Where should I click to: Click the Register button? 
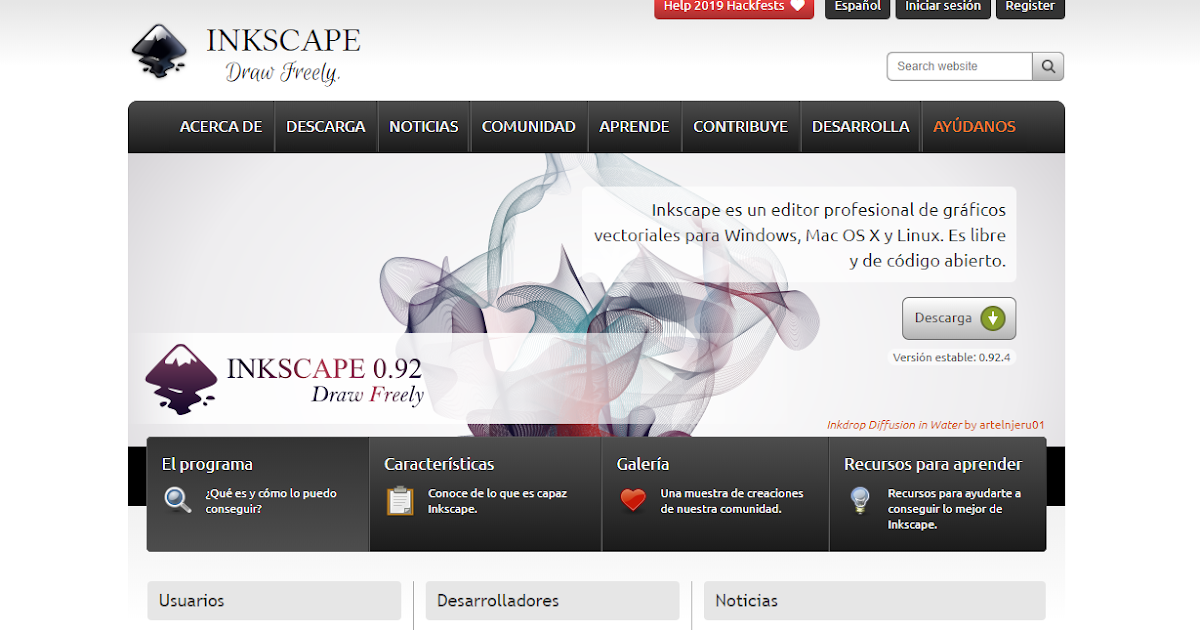(x=1030, y=7)
